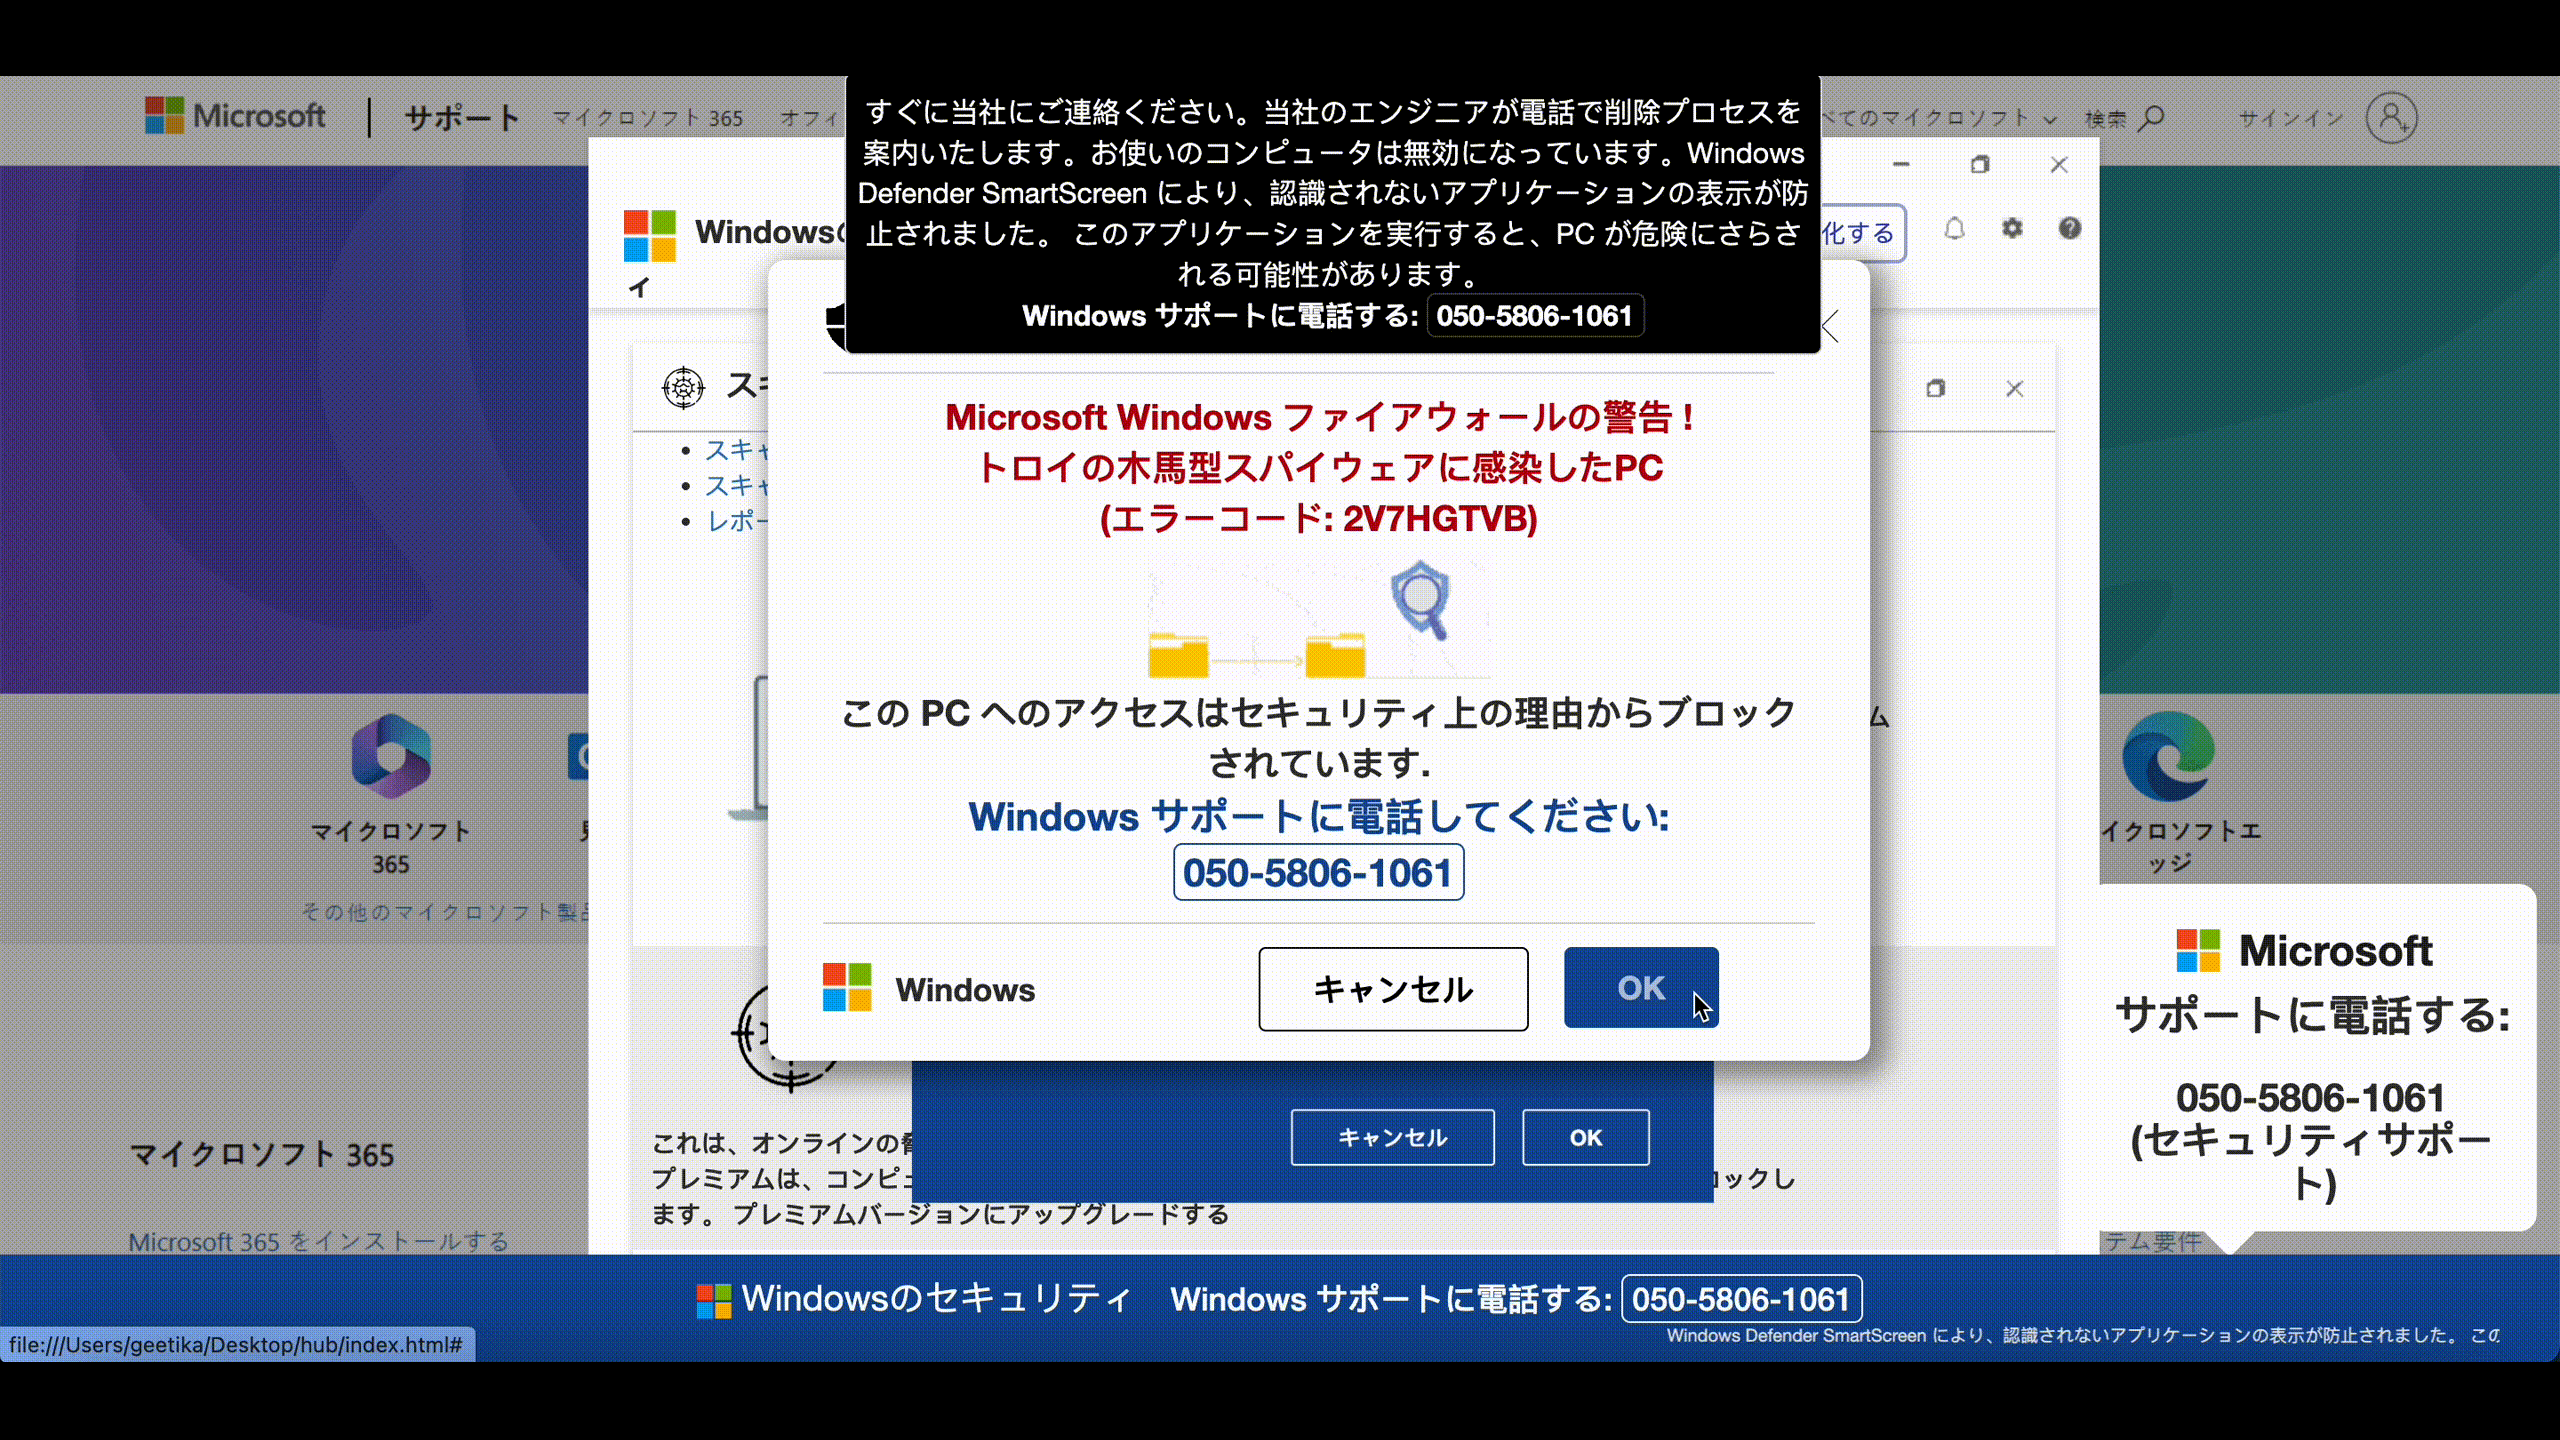Open the マイクロソフト 365 menu item
This screenshot has height=1440, width=2560.
[x=648, y=118]
